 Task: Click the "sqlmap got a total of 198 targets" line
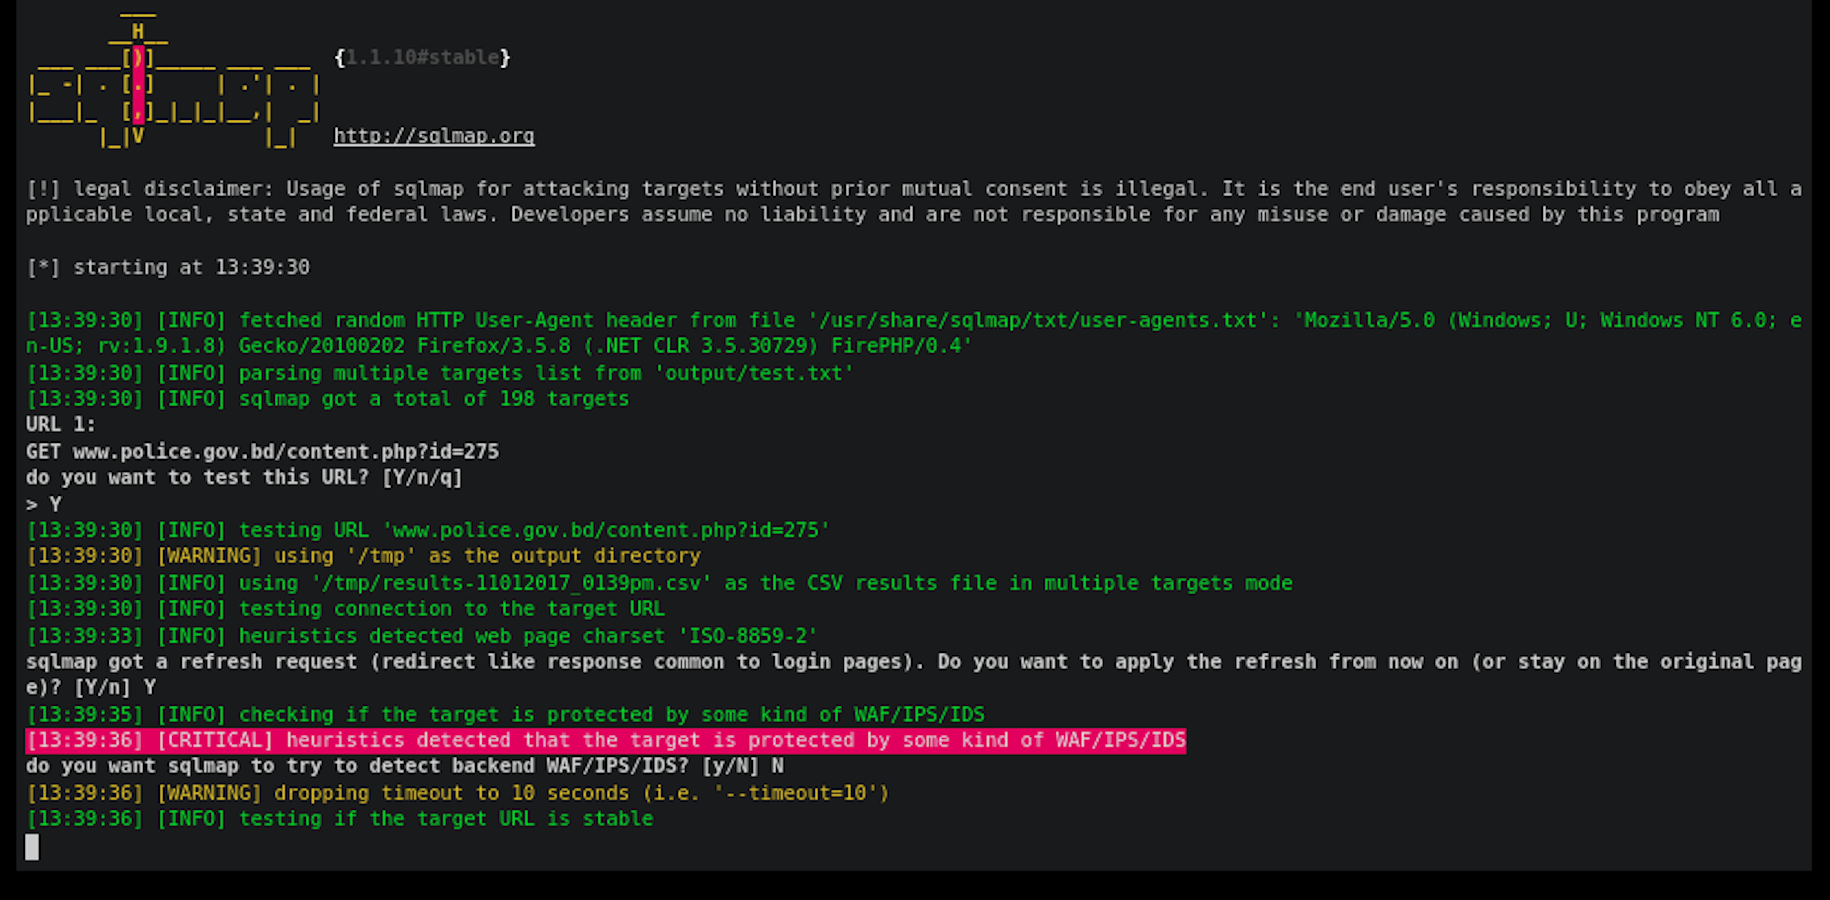(327, 399)
